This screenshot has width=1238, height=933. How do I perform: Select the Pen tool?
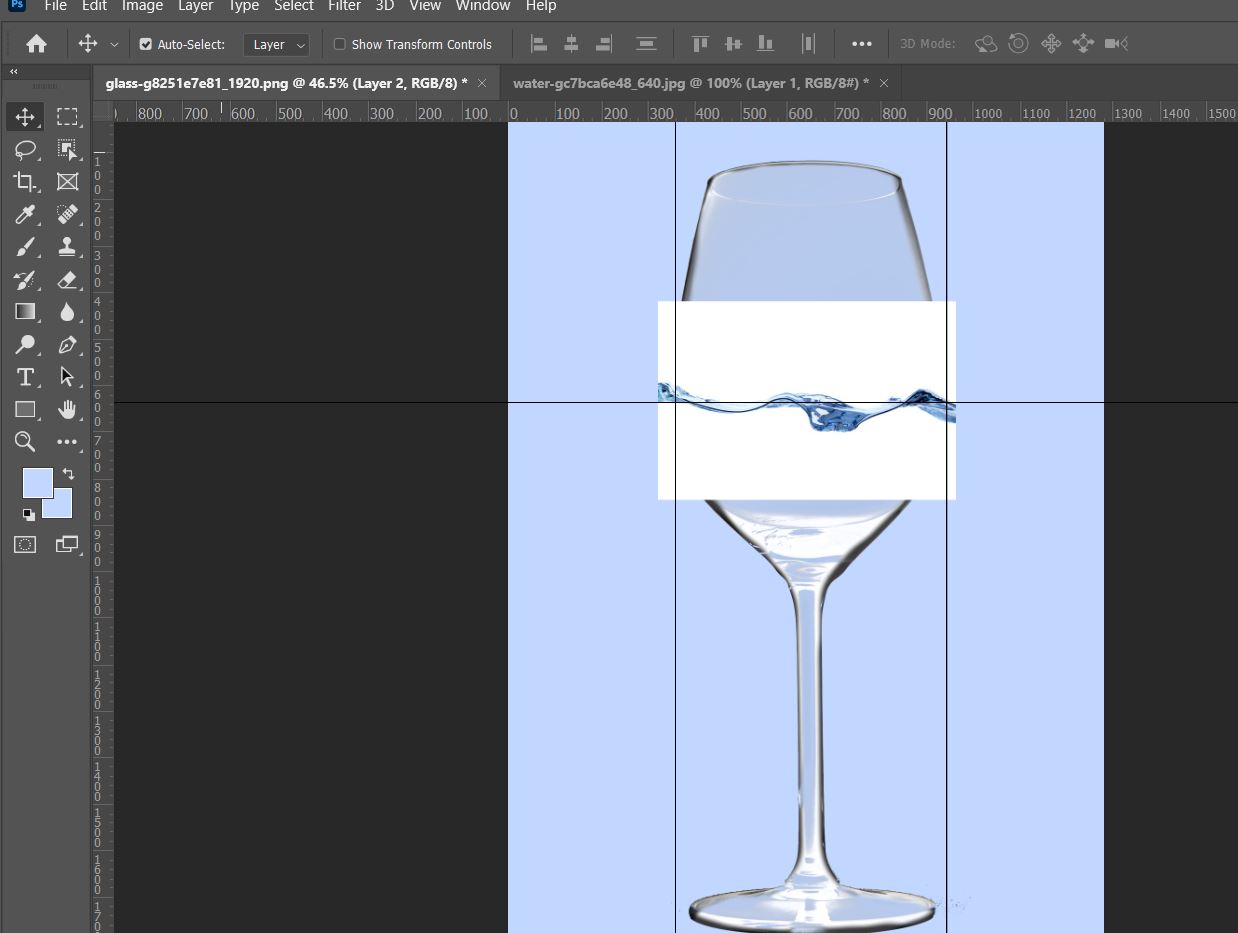[x=67, y=345]
